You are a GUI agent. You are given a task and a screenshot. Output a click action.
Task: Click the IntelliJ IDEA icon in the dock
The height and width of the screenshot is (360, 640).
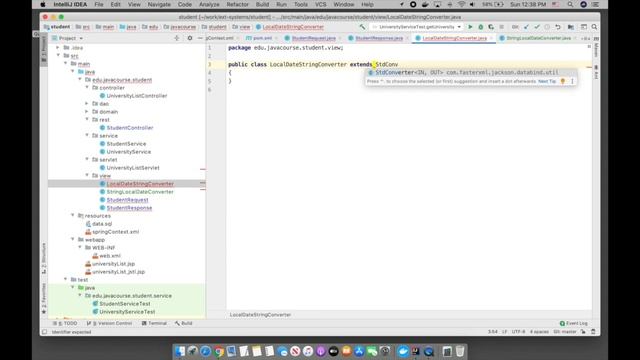416,351
